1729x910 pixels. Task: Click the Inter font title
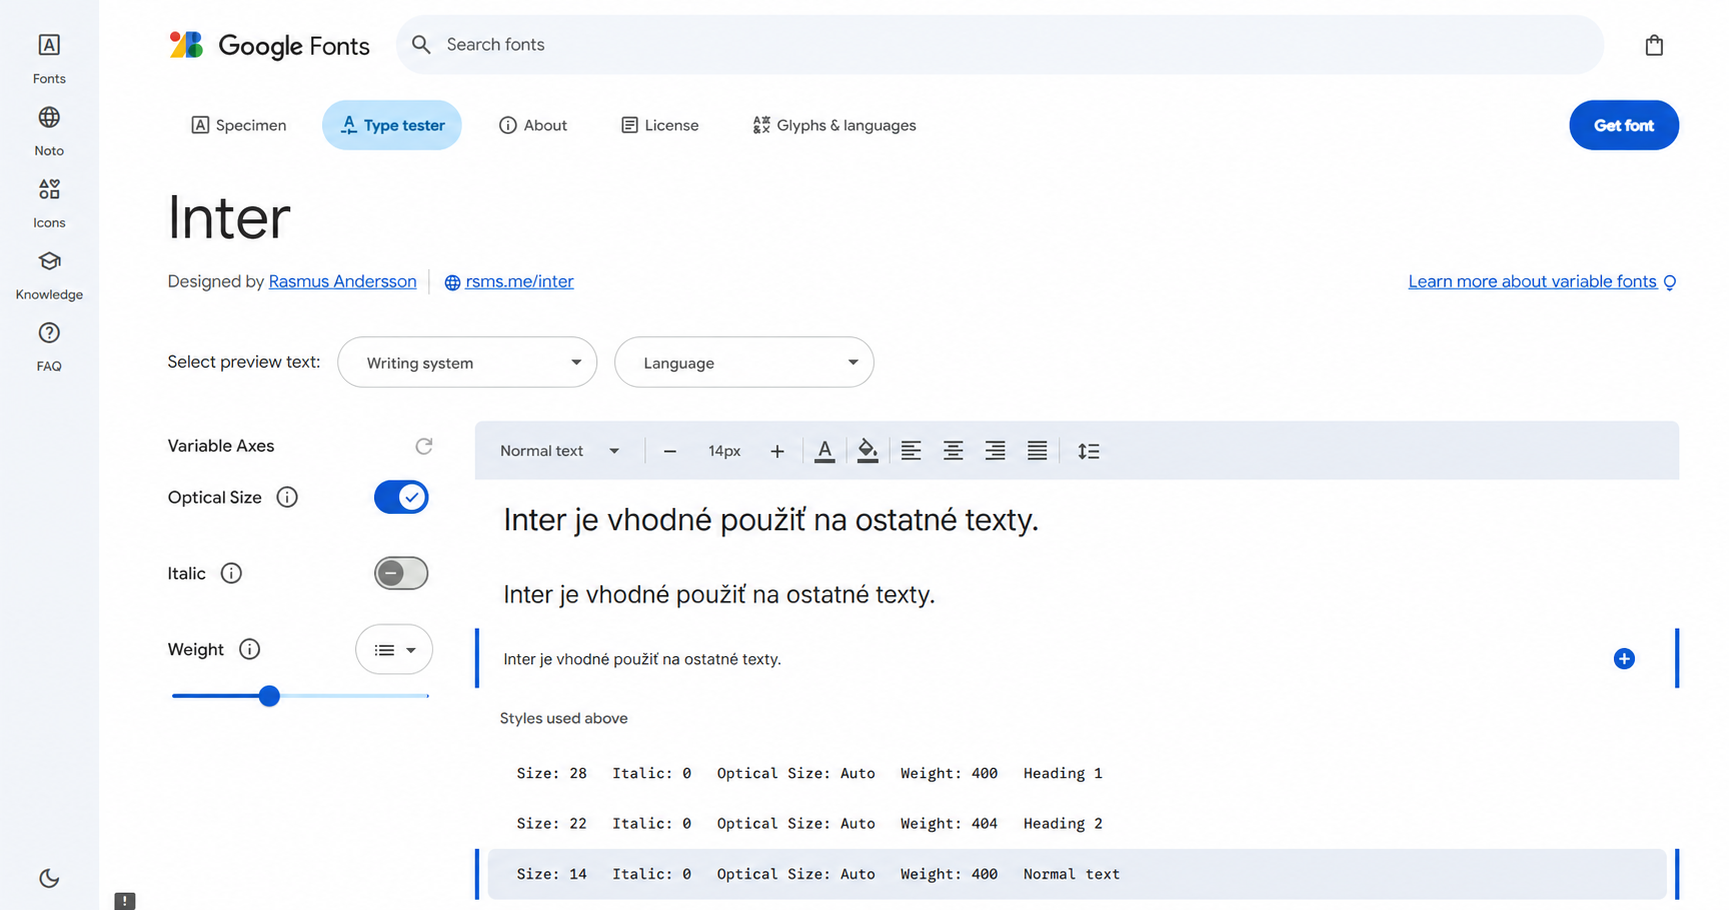[229, 217]
